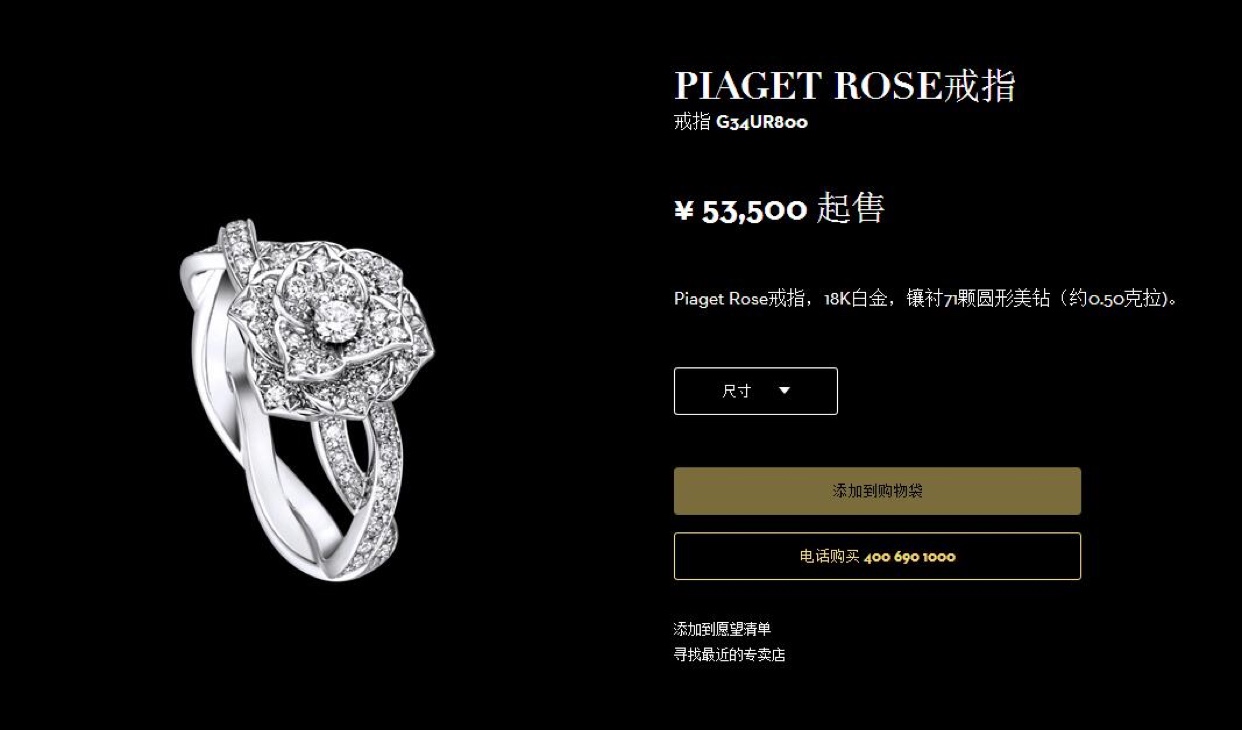Screen dimensions: 1242x730
Task: Select the 尺寸 label text in dropdown
Action: click(737, 391)
